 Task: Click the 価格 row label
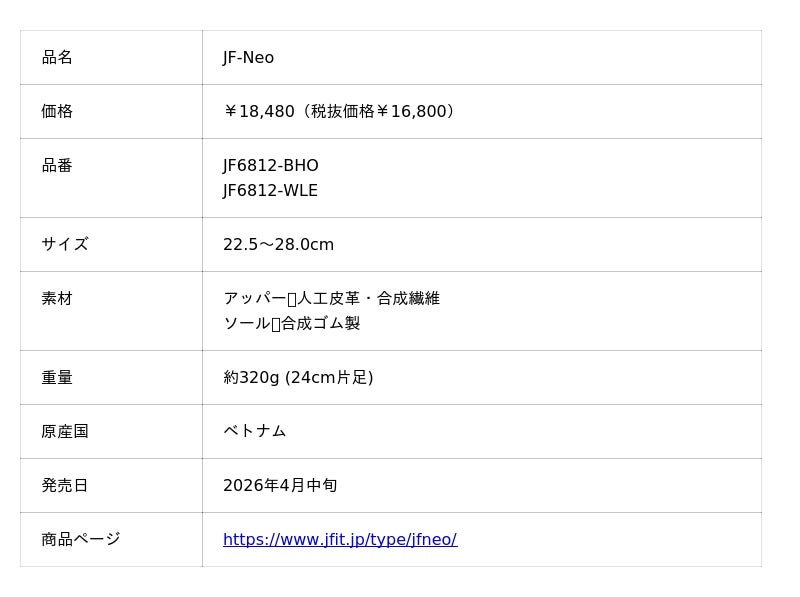(x=57, y=112)
